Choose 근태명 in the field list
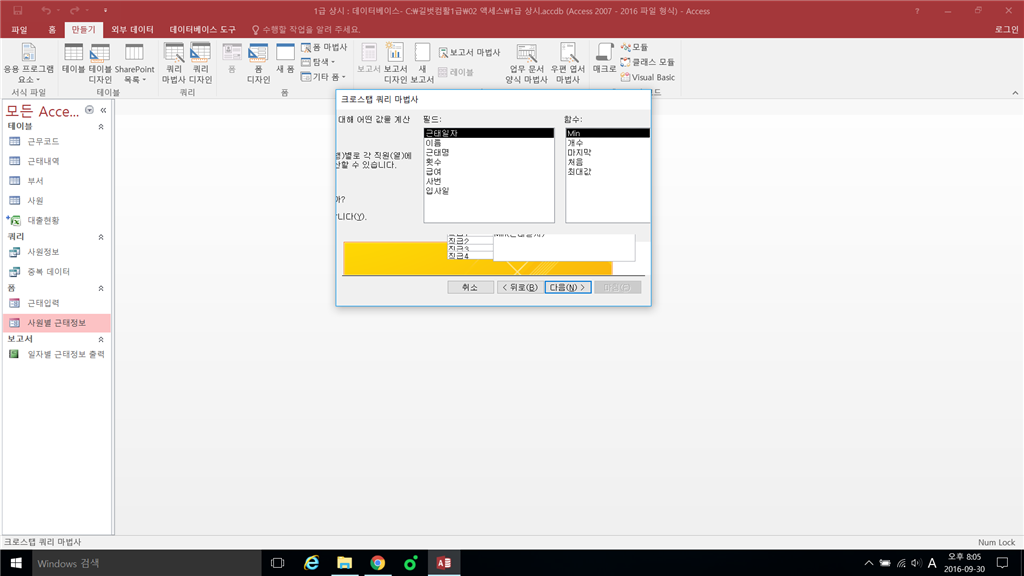This screenshot has height=576, width=1024. [x=488, y=152]
